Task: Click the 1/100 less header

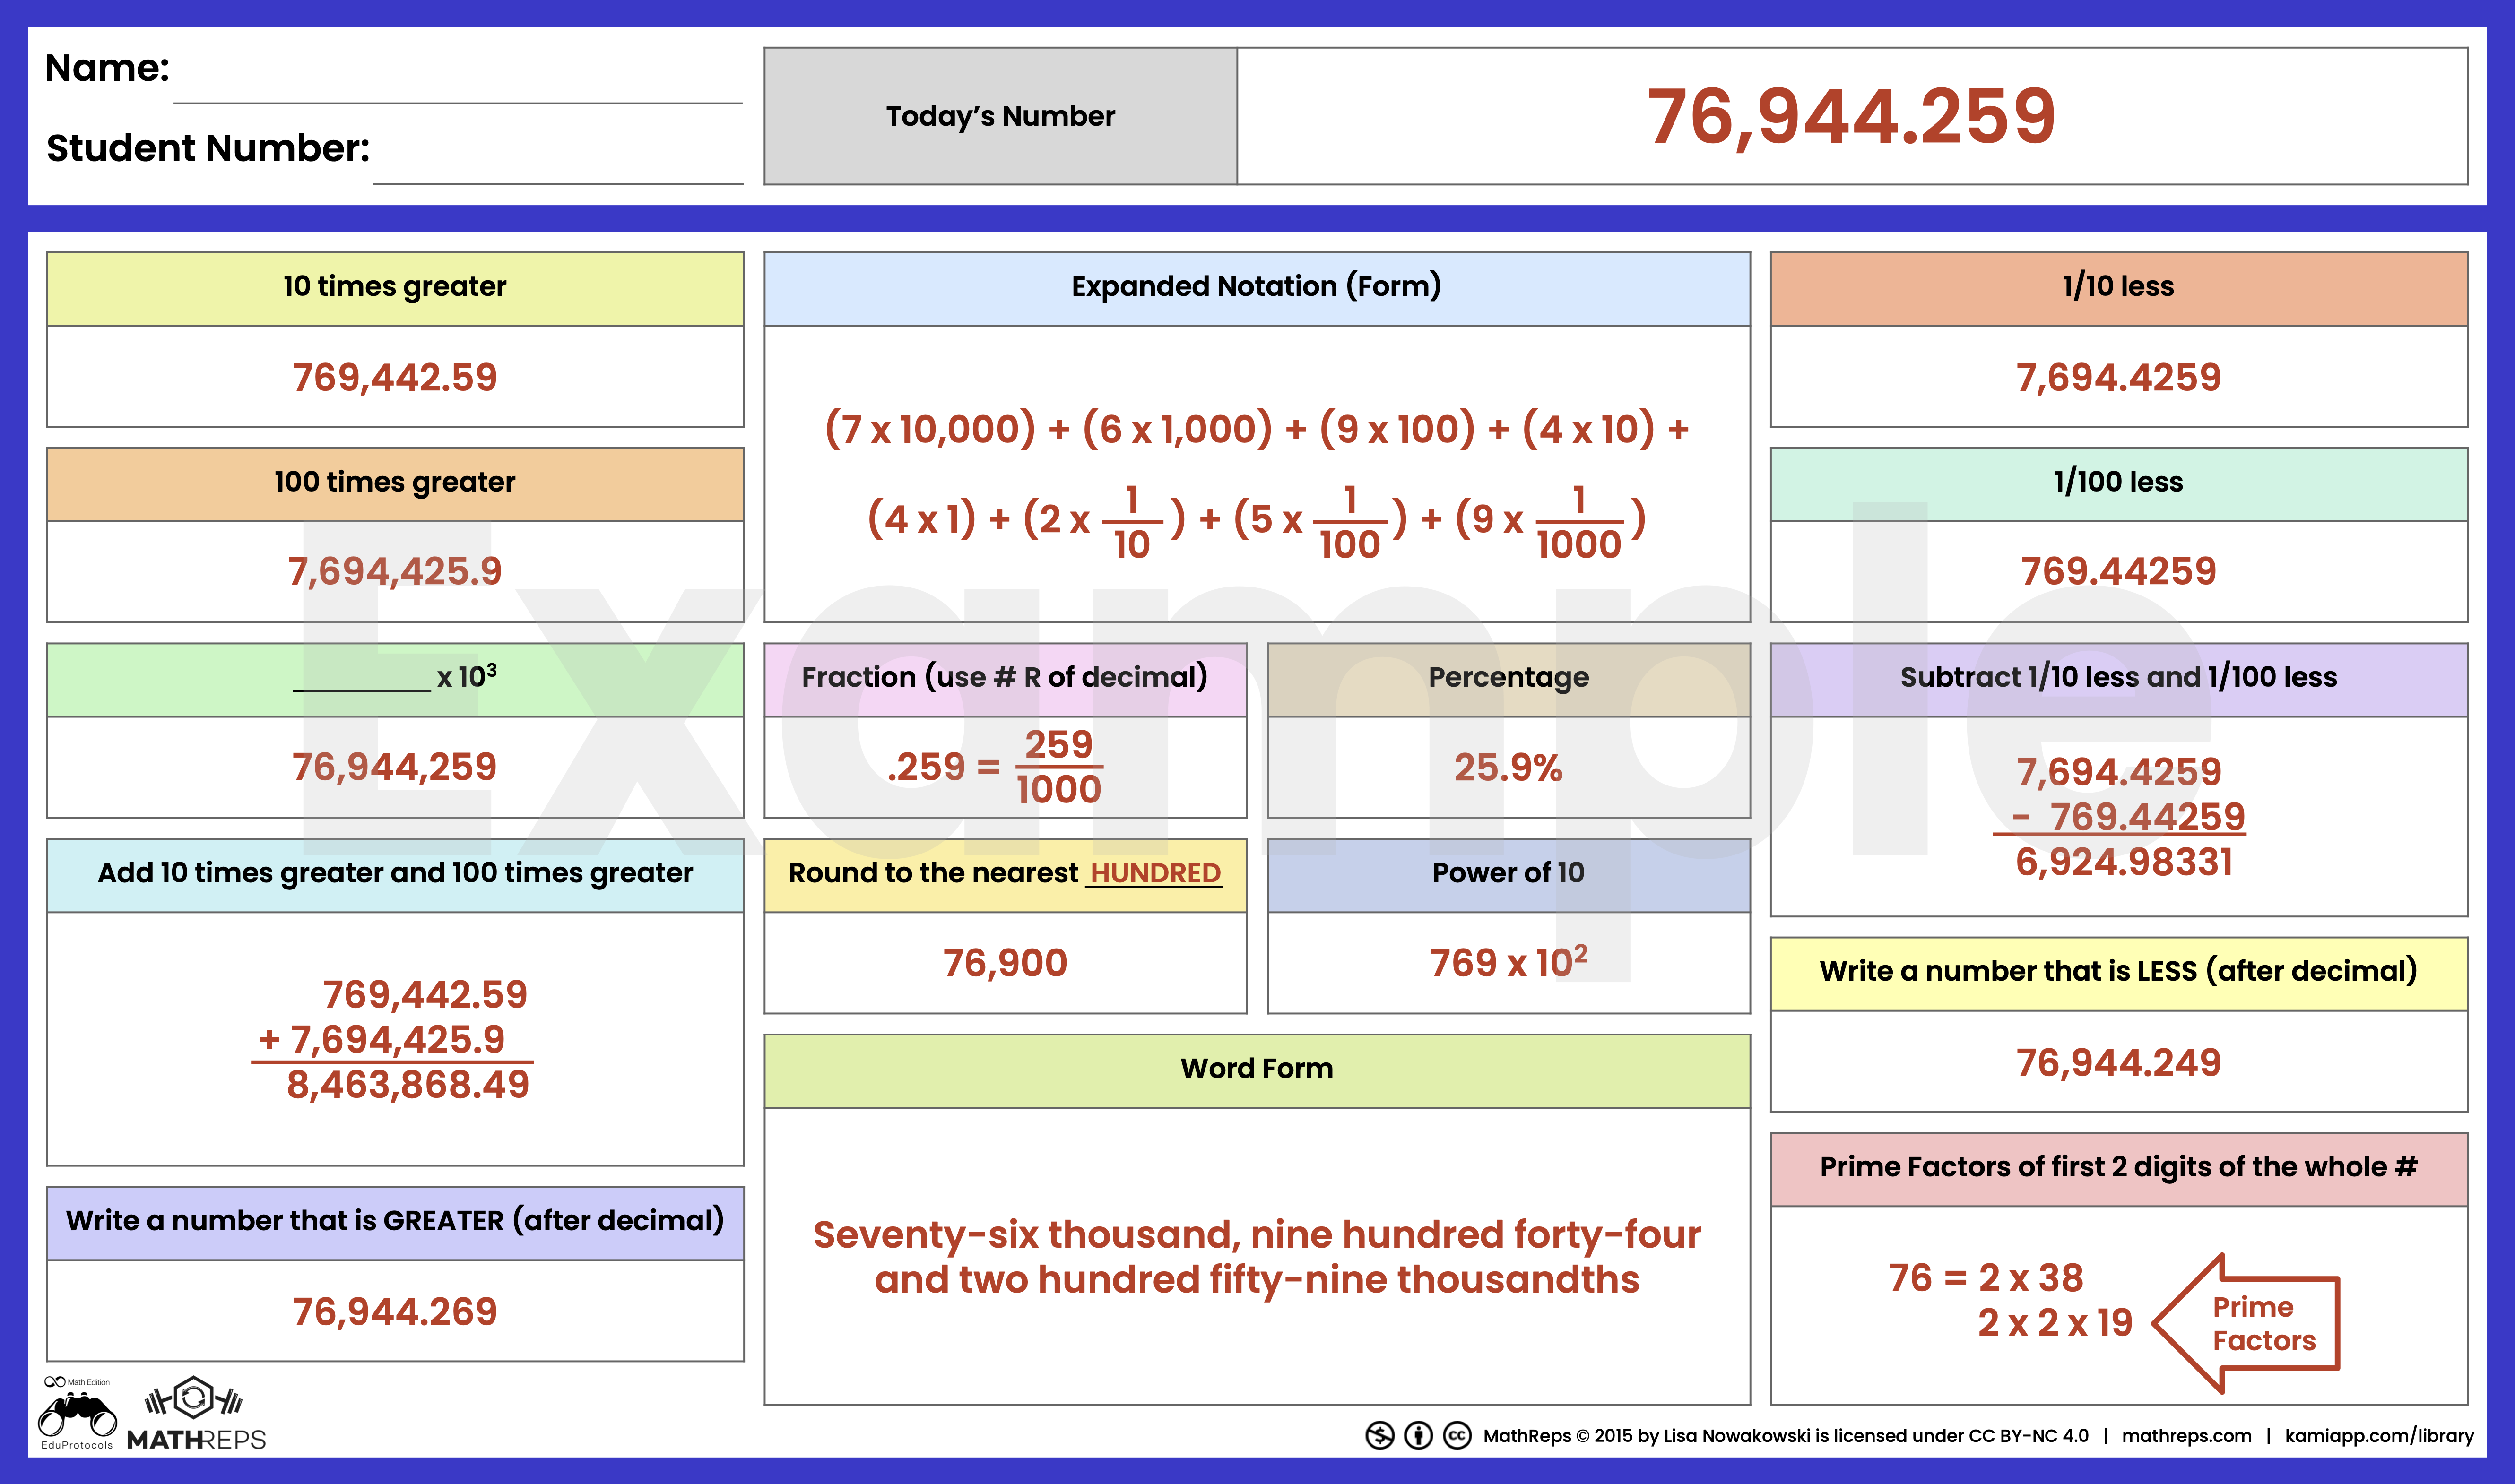Action: point(2118,484)
